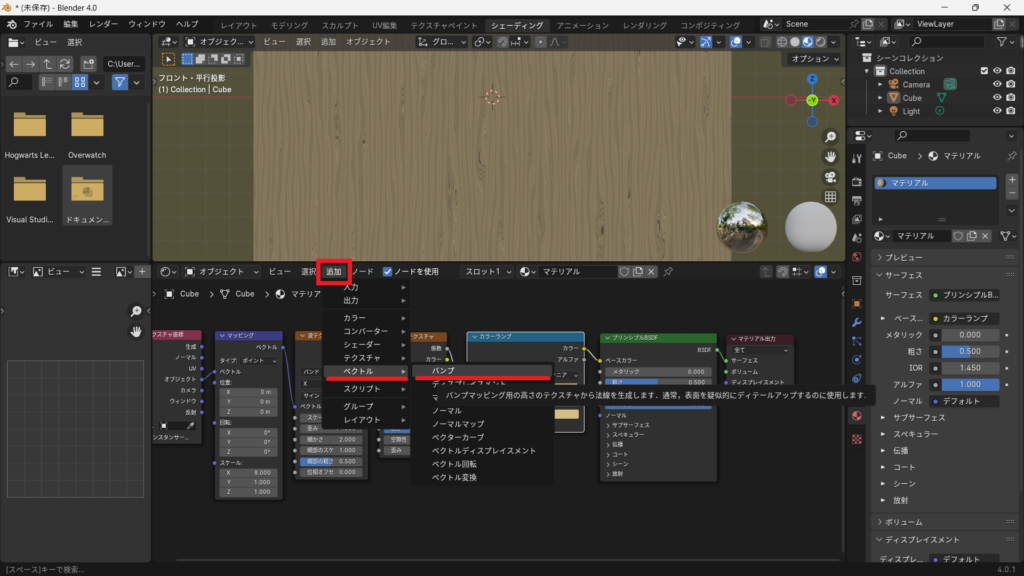Image resolution: width=1024 pixels, height=576 pixels.
Task: Open the Render properties tab
Action: (x=857, y=181)
